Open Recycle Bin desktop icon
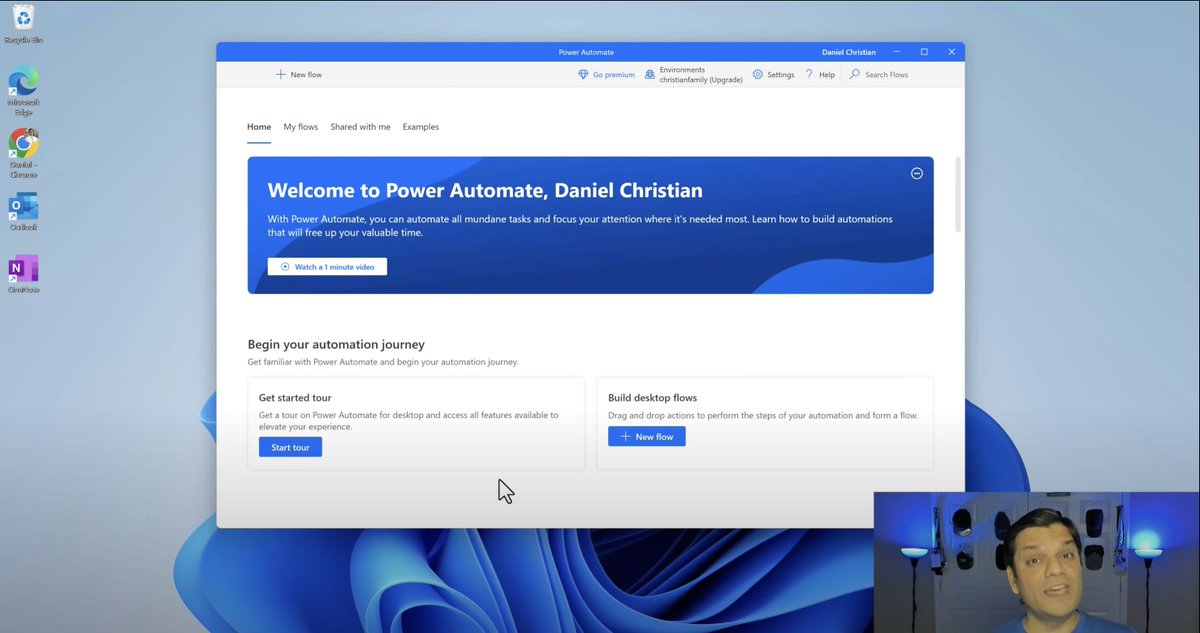This screenshot has width=1200, height=633. 24,24
